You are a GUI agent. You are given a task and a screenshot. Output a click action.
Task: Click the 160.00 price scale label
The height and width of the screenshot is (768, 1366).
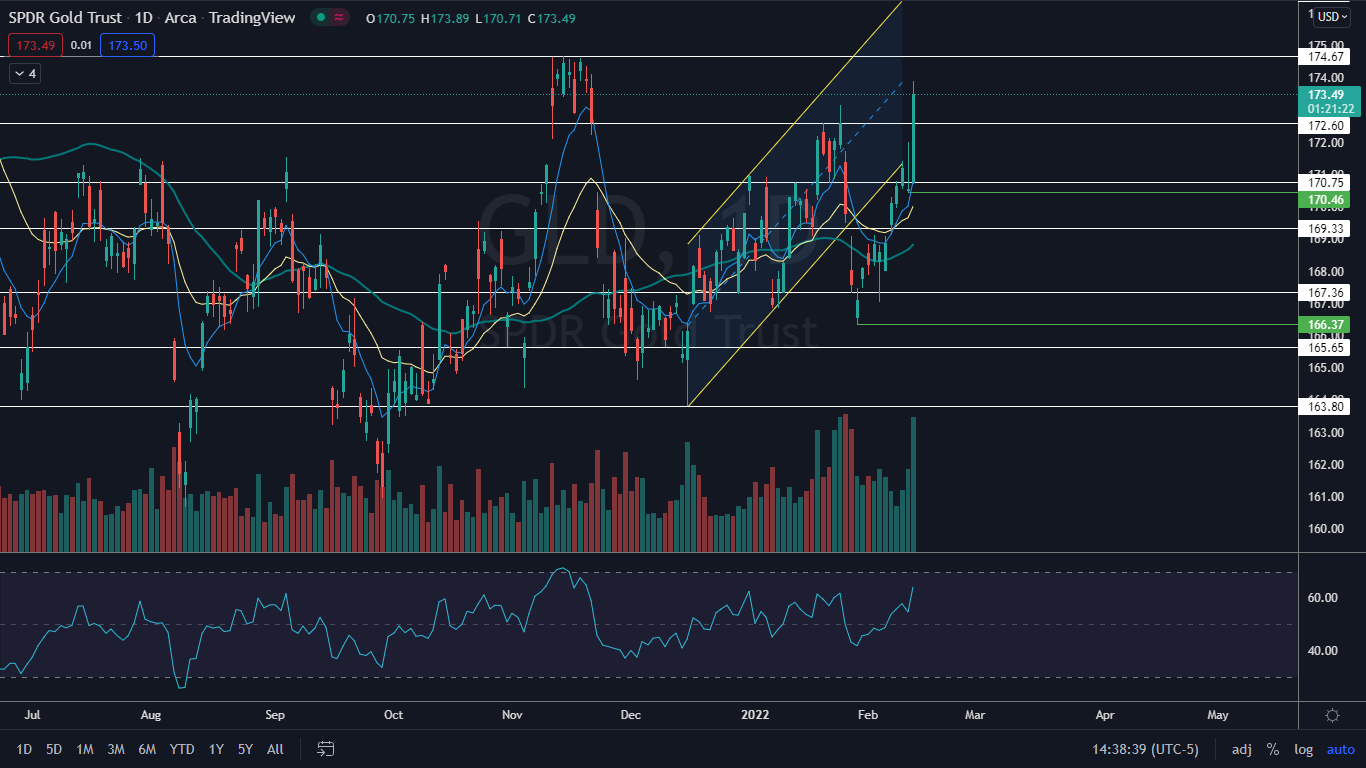tap(1325, 529)
